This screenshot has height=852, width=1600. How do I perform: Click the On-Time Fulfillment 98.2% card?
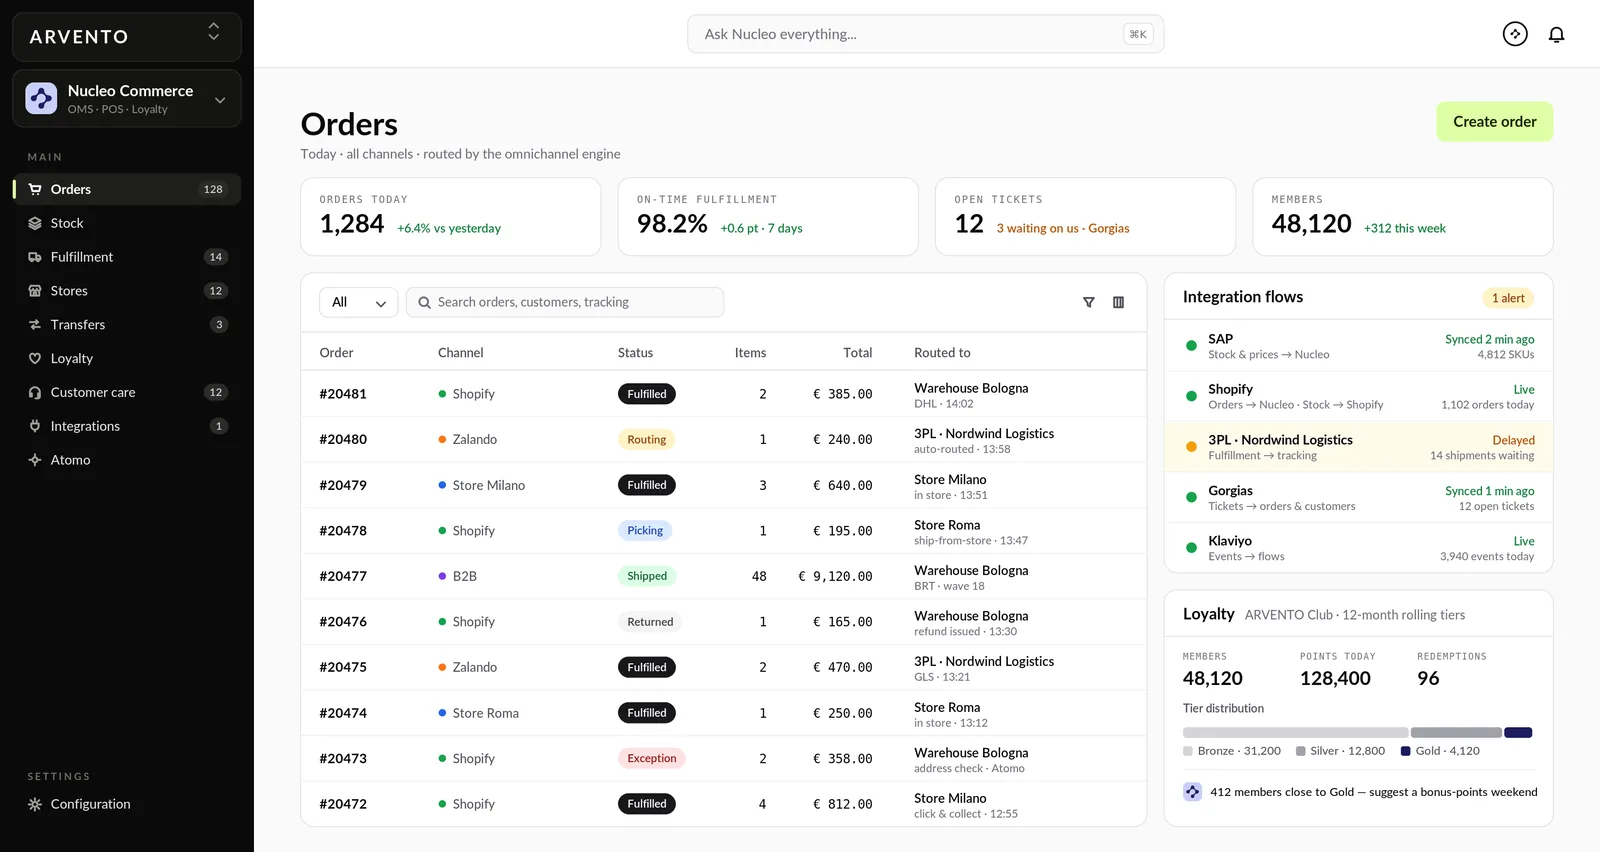click(768, 217)
